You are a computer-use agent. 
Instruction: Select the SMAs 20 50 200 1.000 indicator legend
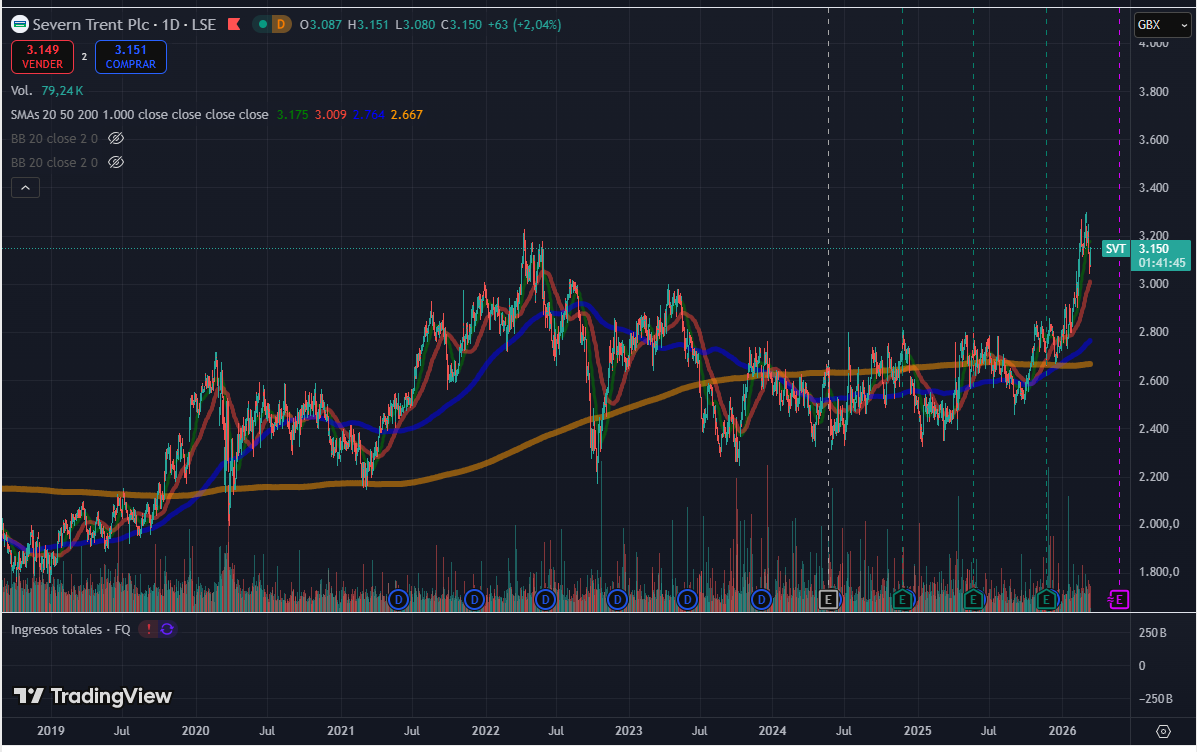(140, 115)
